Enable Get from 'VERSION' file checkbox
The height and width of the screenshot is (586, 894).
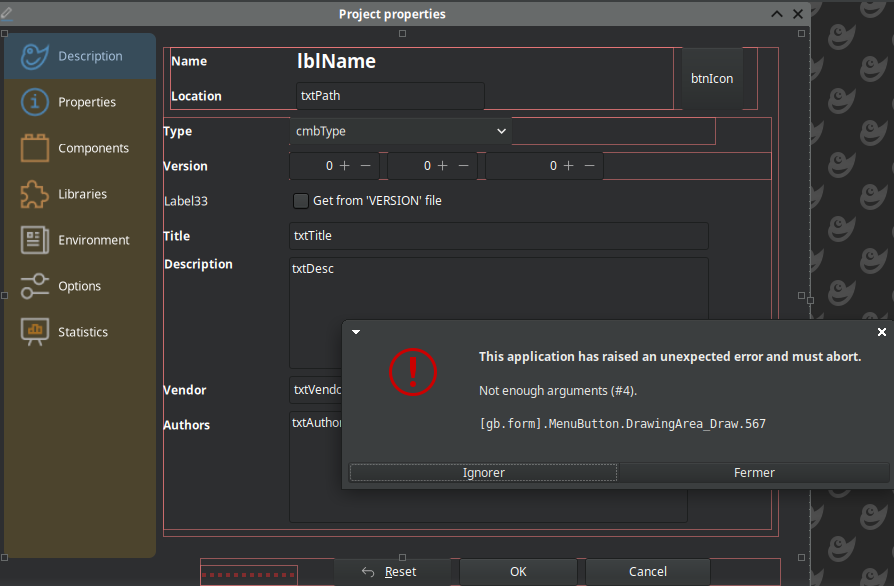[x=300, y=201]
